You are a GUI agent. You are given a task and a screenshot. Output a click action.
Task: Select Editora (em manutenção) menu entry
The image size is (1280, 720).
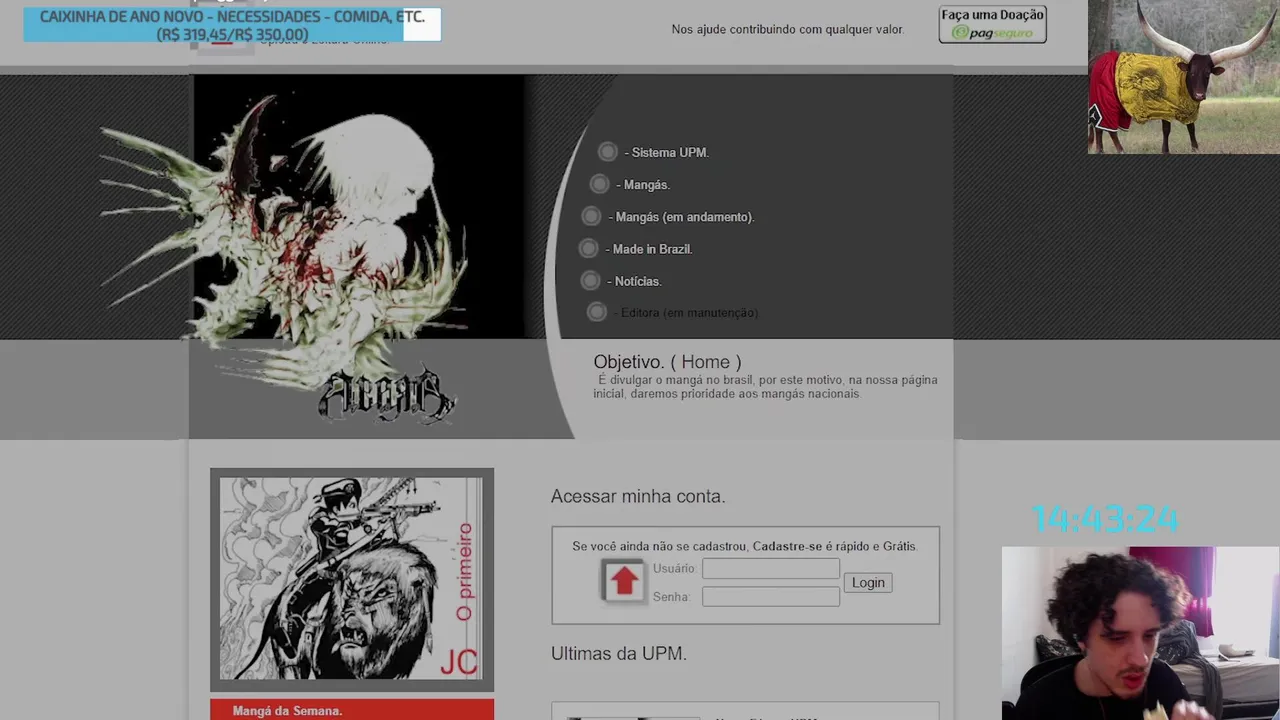point(686,313)
